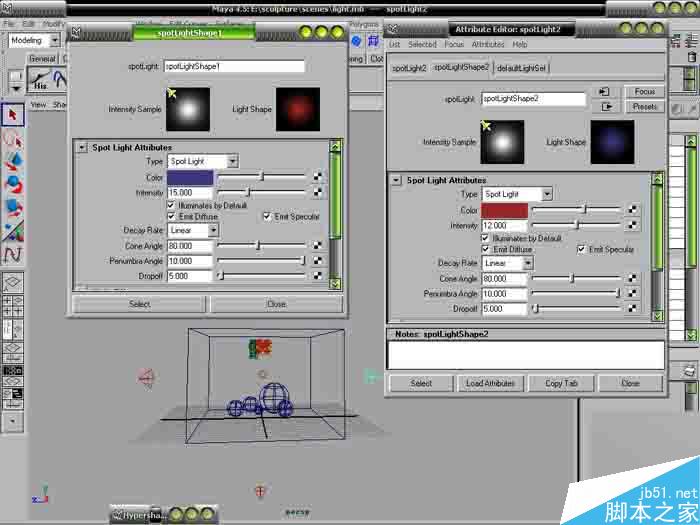This screenshot has width=700, height=525.
Task: Click map button next to spotLightShape1 Penumbra Angle
Action: (x=317, y=261)
